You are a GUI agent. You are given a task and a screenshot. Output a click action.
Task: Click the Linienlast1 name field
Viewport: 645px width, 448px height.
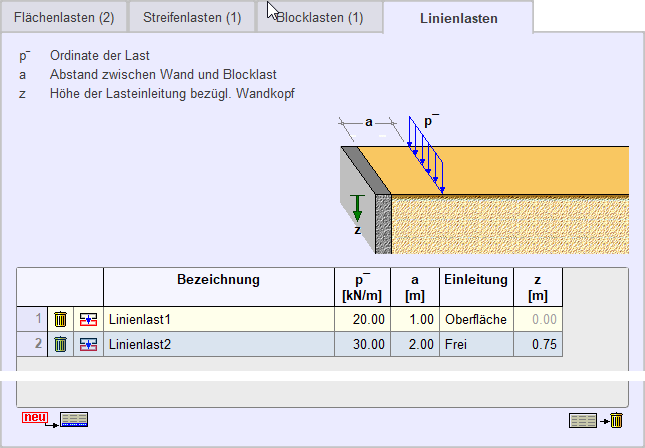pyautogui.click(x=218, y=319)
